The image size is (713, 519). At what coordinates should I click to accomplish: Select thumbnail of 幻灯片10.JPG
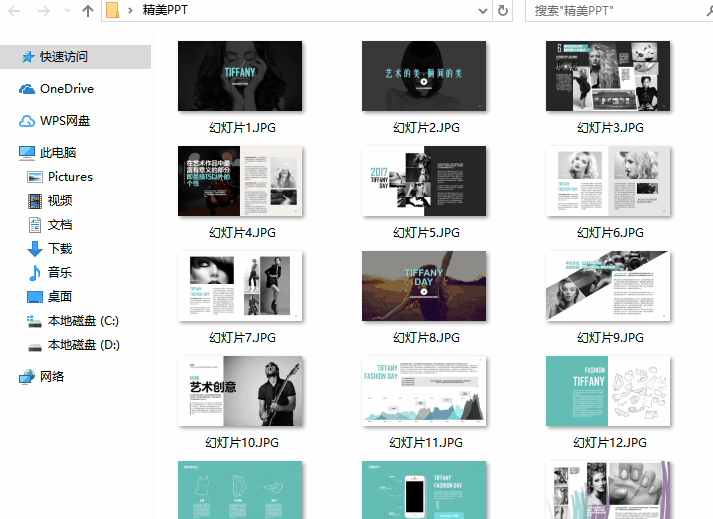240,391
